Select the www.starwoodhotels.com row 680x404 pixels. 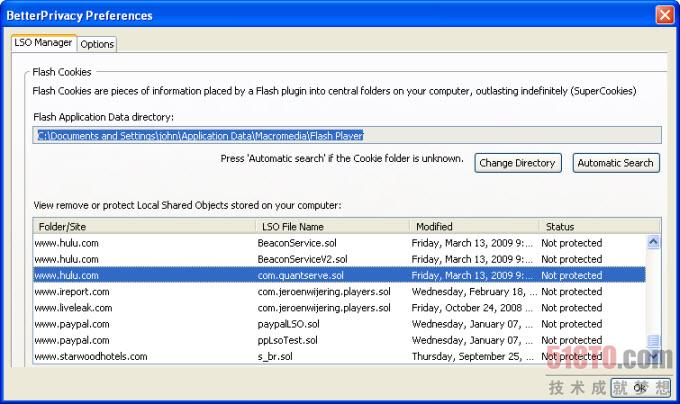coord(340,356)
